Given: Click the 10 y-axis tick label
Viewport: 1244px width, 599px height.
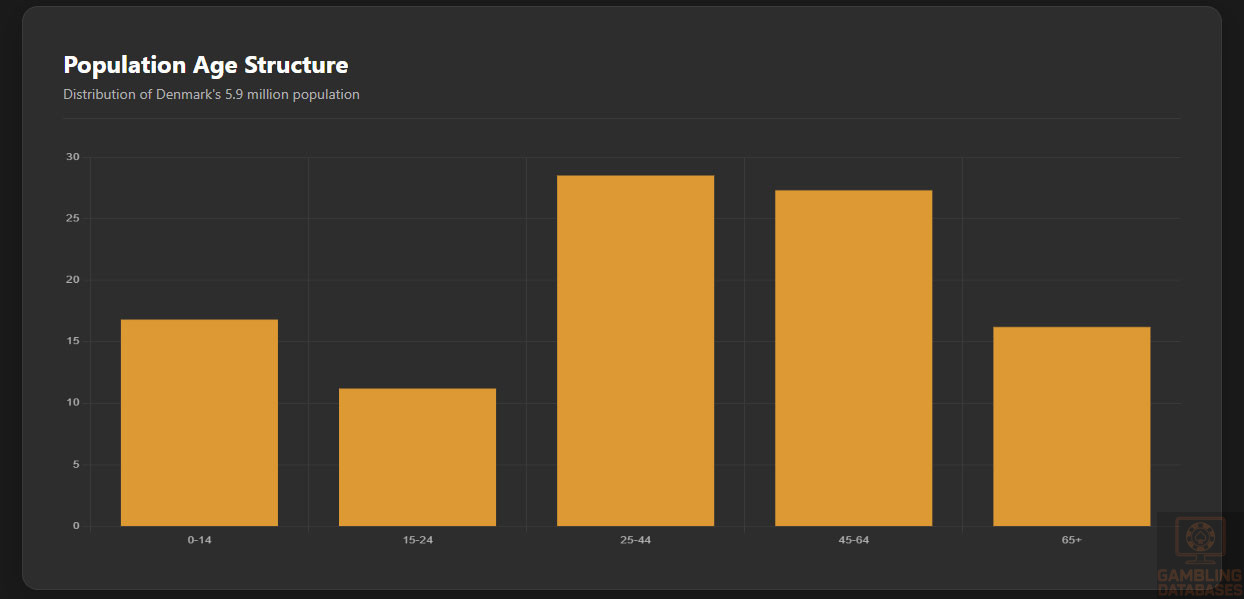Looking at the screenshot, I should pyautogui.click(x=72, y=403).
